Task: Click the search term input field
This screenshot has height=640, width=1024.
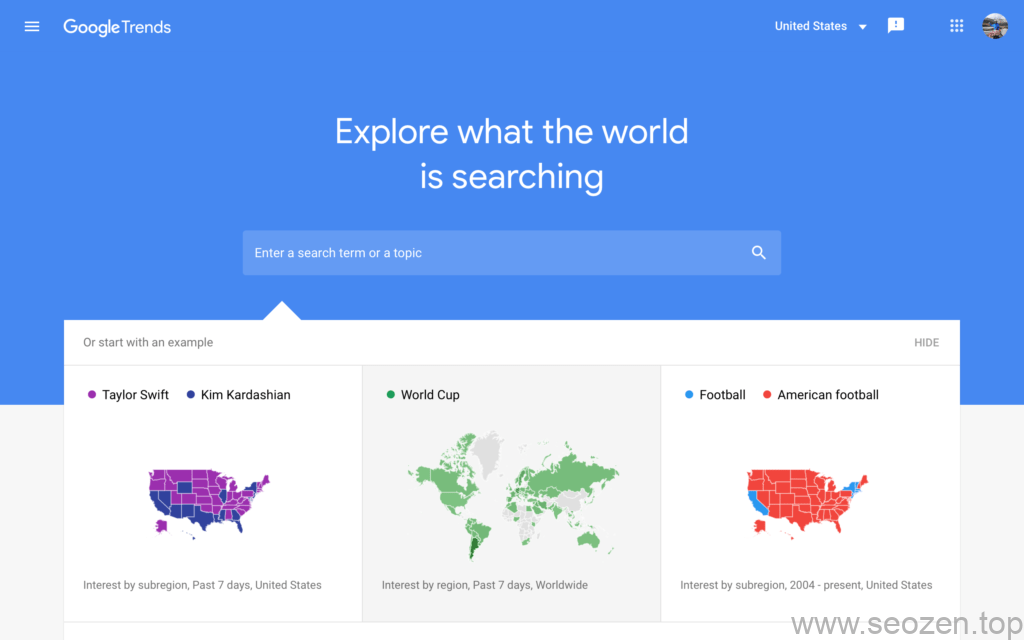Action: [x=480, y=253]
